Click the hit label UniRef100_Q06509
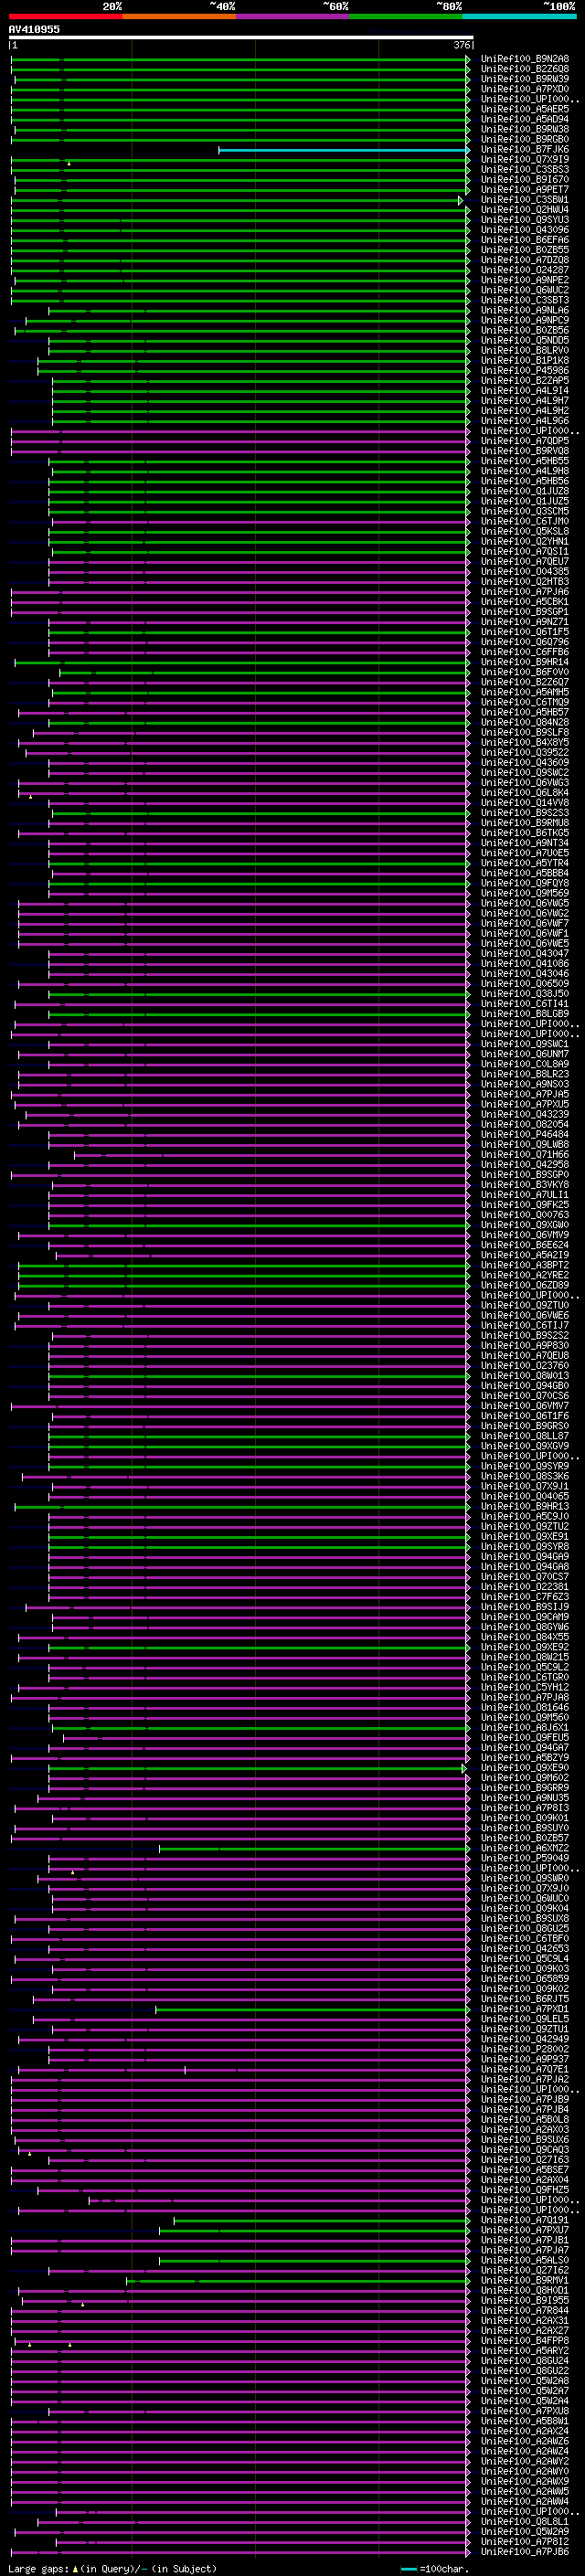This screenshot has width=585, height=2576. [x=525, y=984]
